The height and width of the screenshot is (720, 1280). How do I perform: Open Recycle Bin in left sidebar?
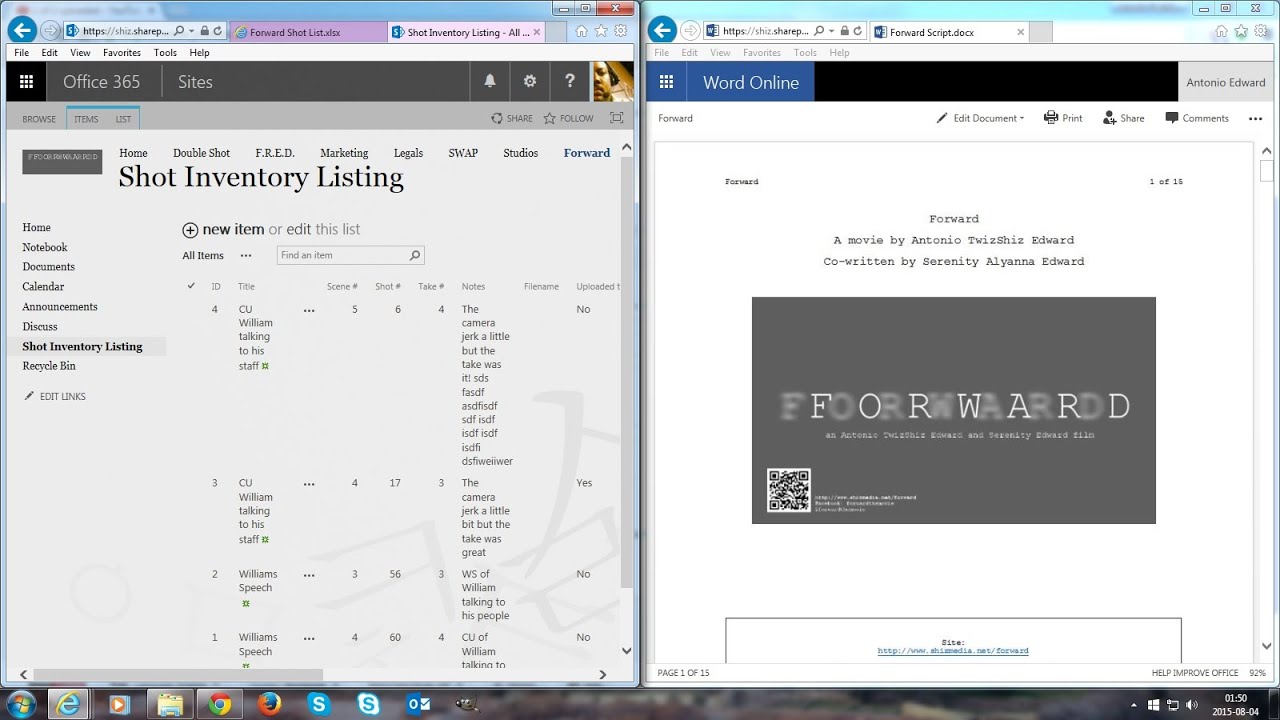pos(49,366)
